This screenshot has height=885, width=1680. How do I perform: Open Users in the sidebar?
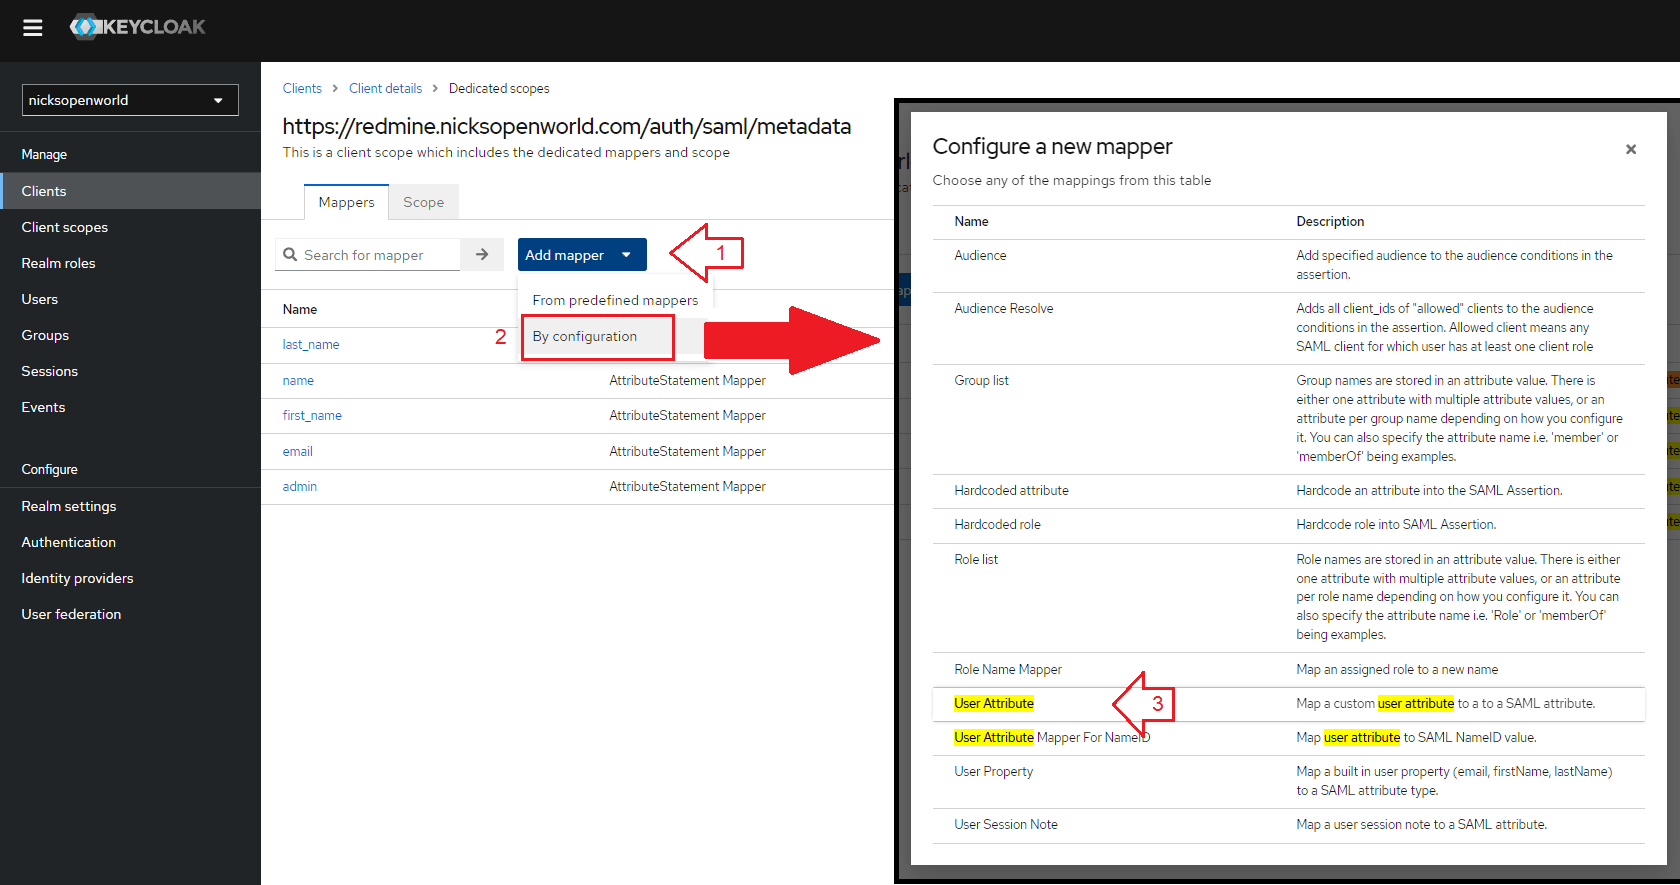click(x=130, y=299)
